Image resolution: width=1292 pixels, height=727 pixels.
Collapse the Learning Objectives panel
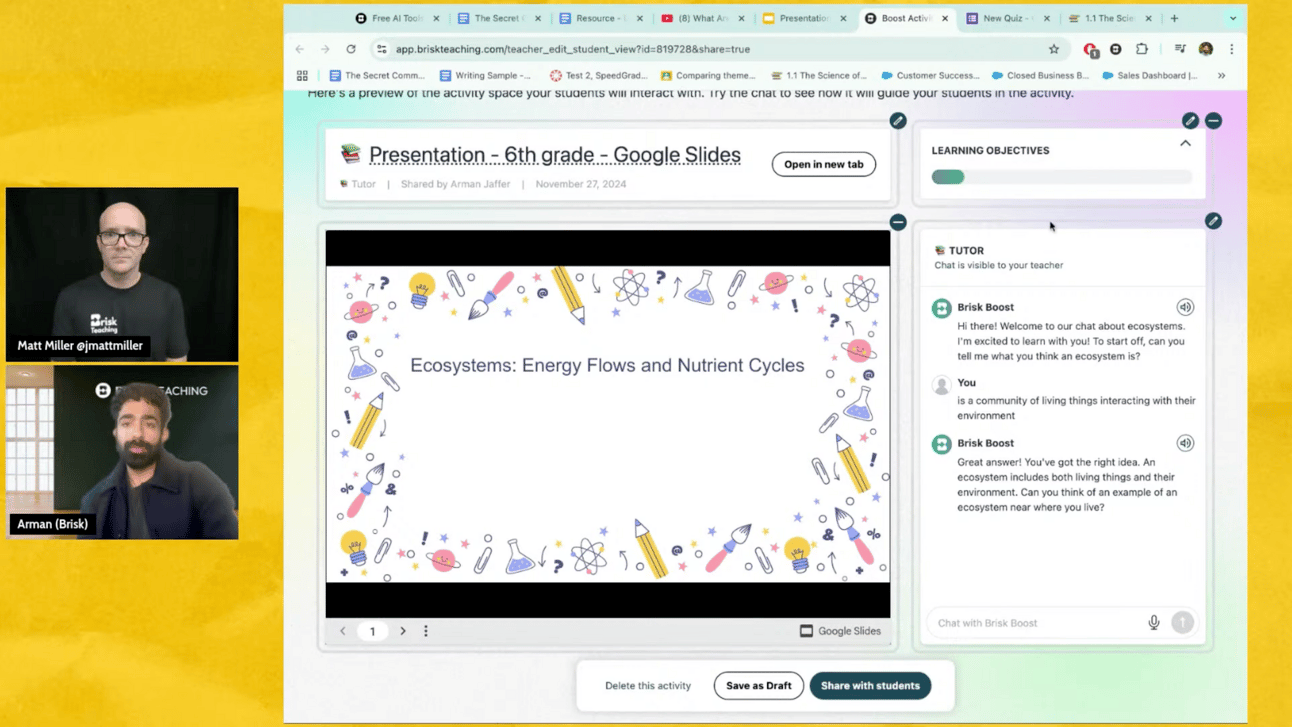(x=1185, y=144)
